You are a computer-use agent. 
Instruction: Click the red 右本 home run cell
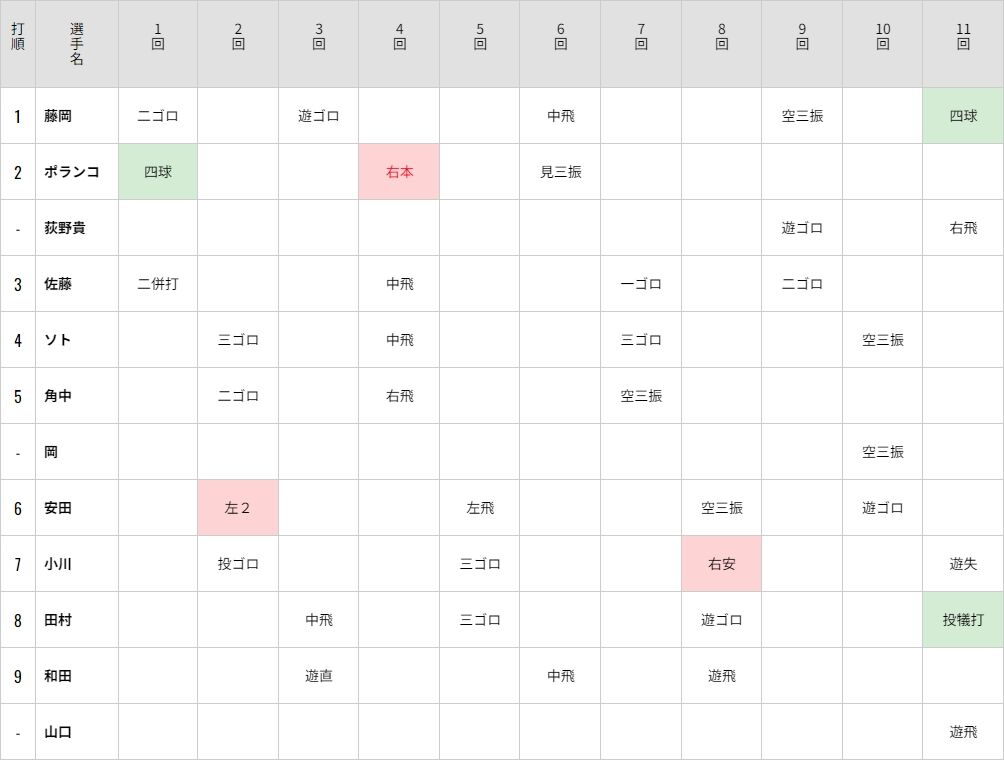(x=399, y=172)
